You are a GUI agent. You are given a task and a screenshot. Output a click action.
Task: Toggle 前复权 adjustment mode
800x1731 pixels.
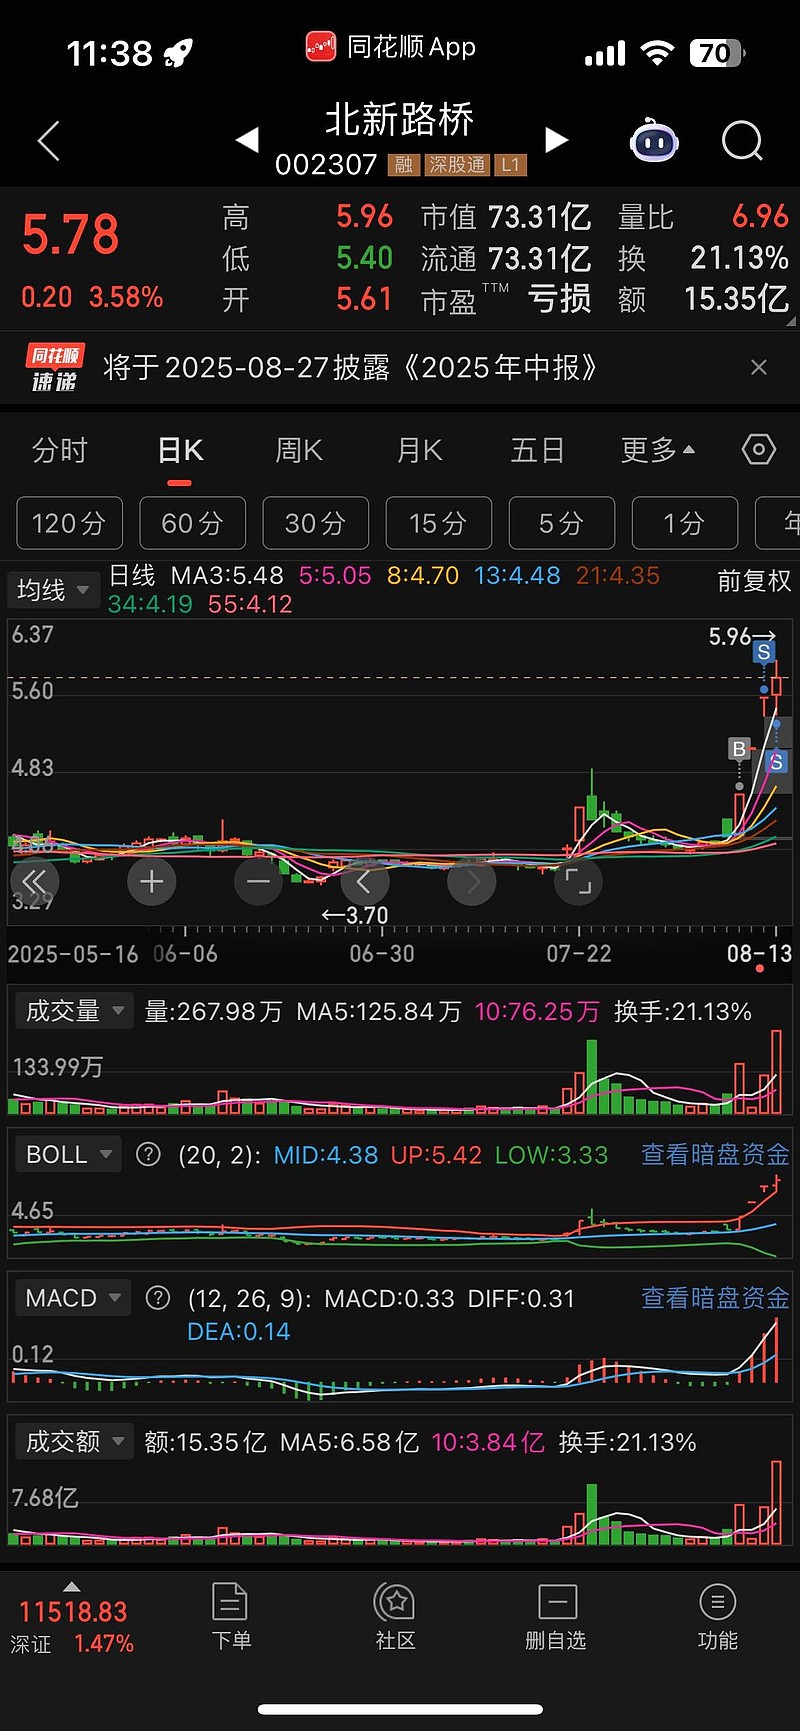(x=754, y=581)
